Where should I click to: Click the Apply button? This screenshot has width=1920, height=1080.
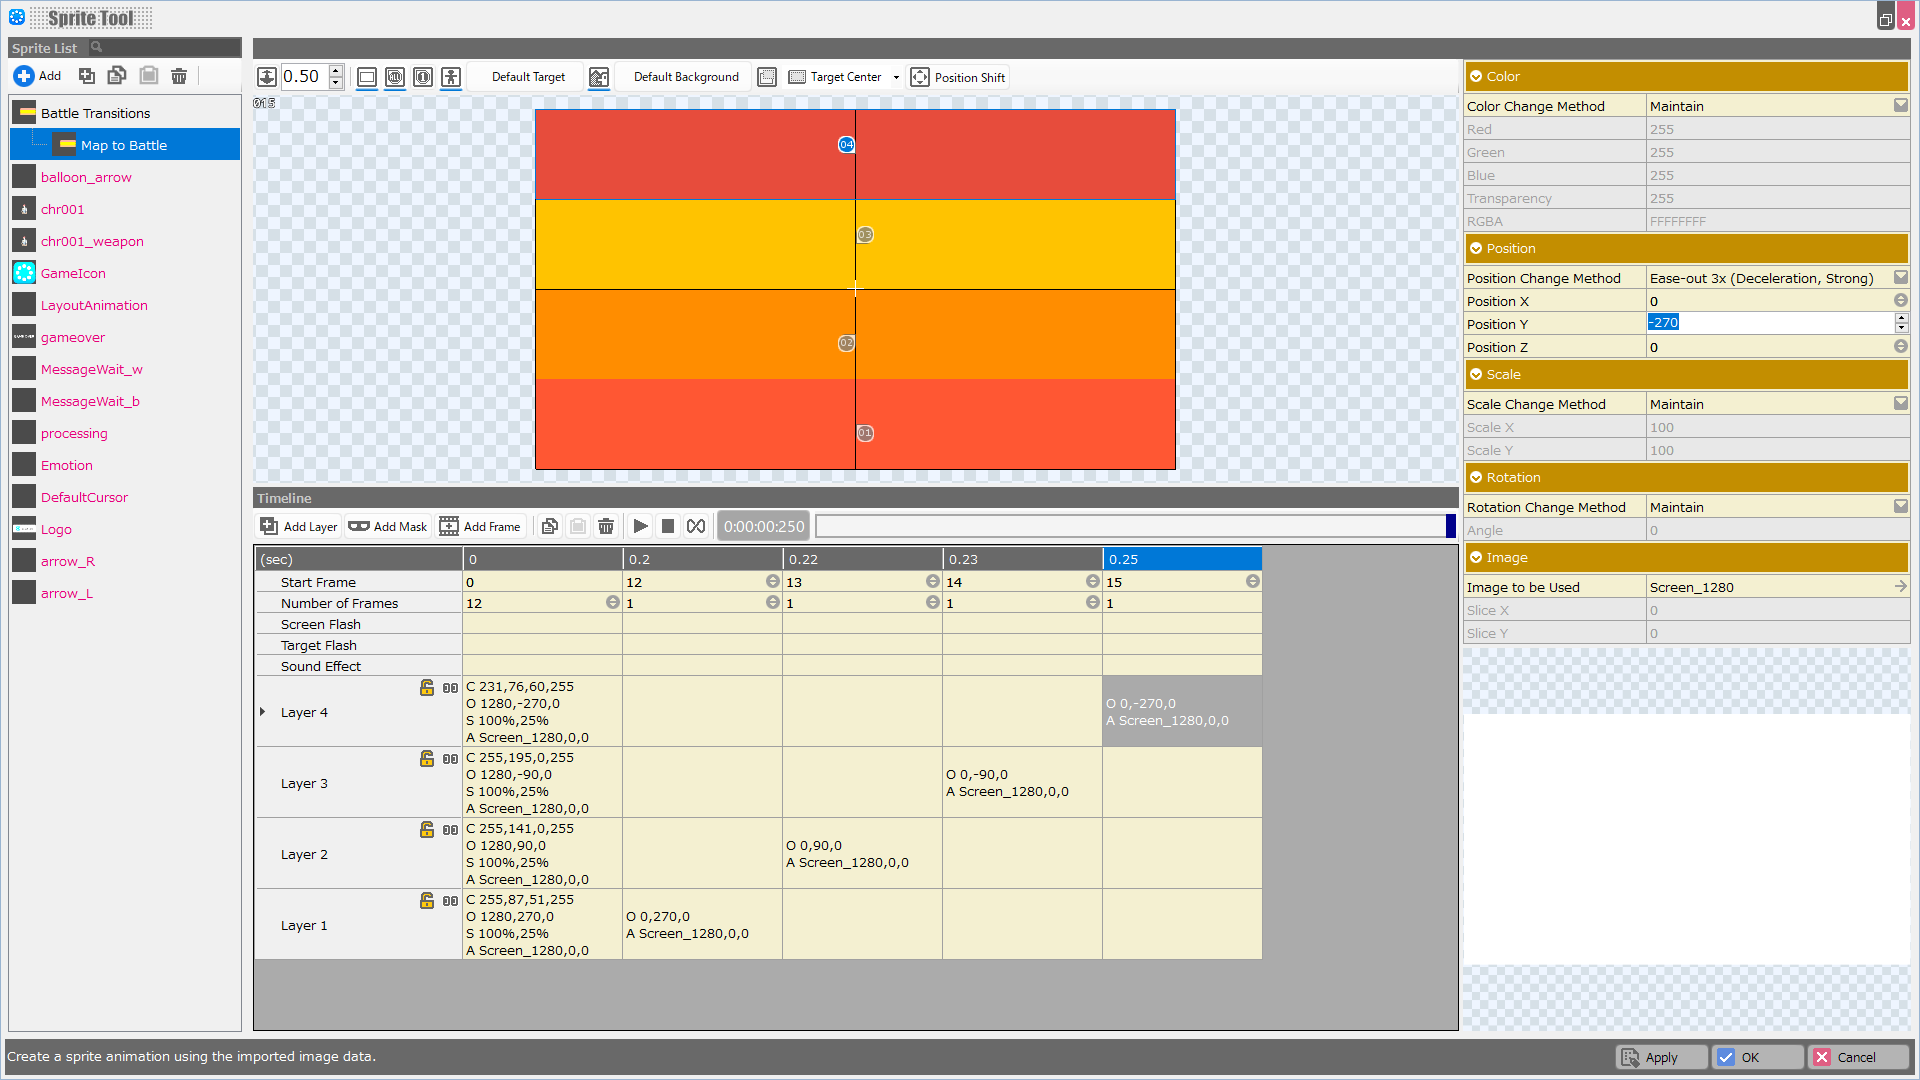[1661, 1057]
